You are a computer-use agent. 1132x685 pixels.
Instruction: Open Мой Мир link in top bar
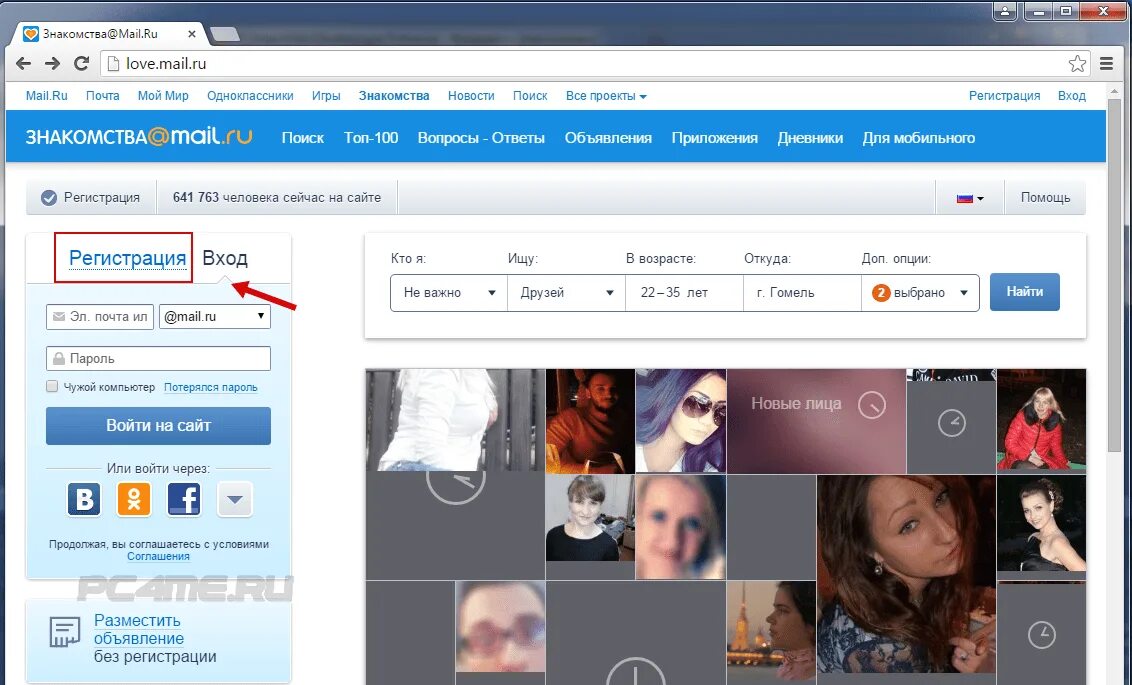(x=163, y=96)
